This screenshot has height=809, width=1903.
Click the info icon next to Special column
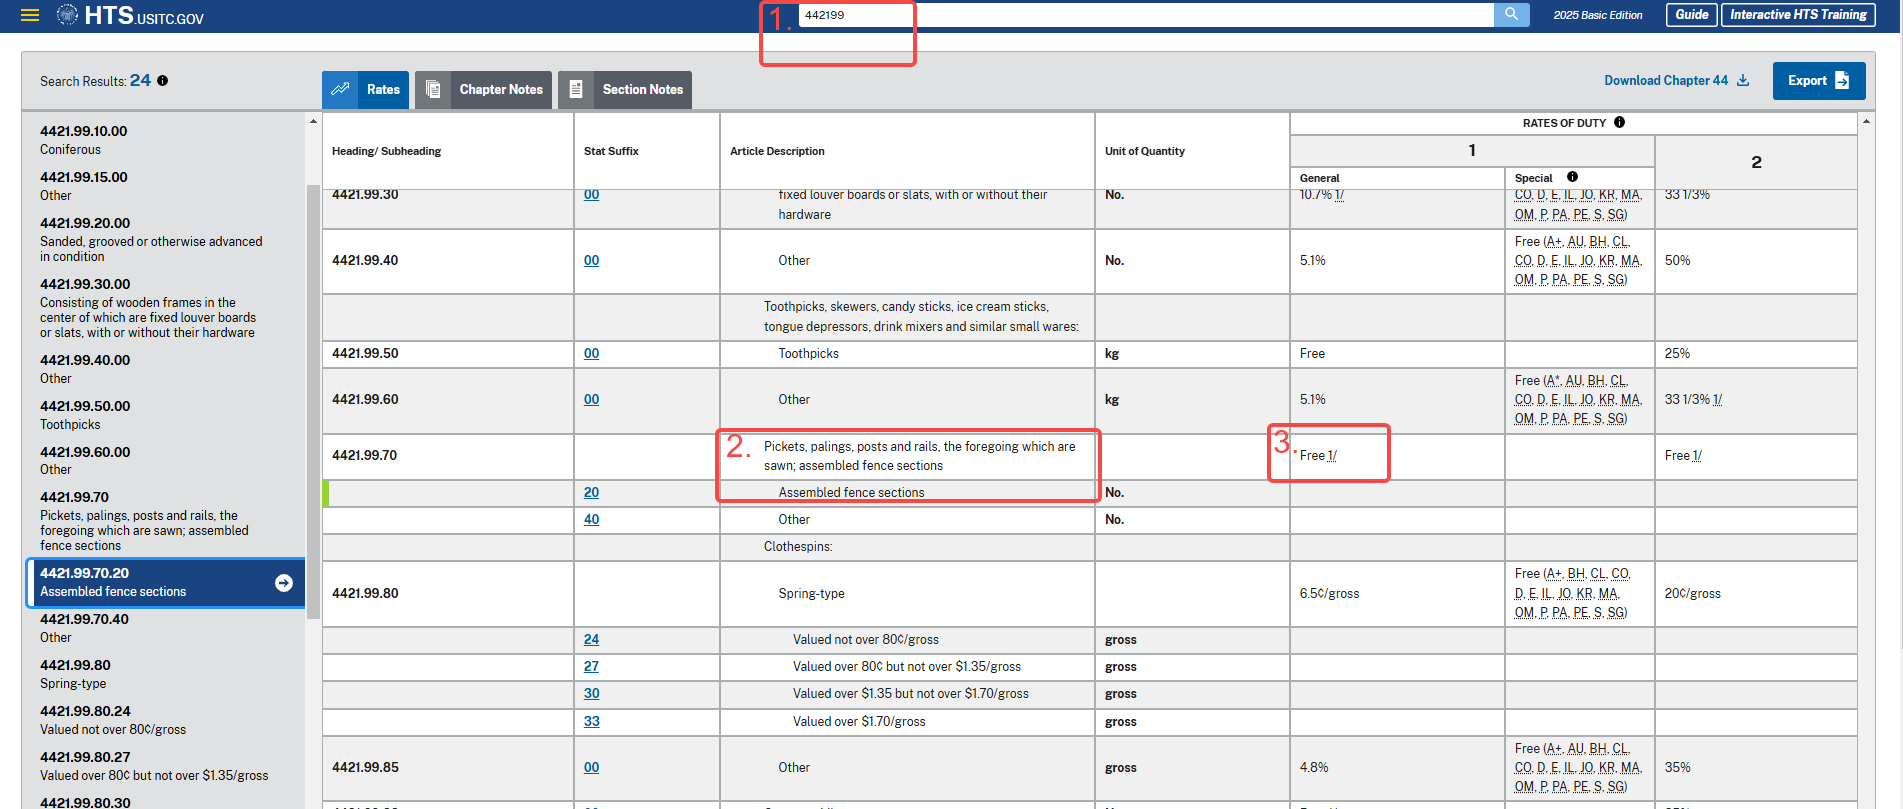pyautogui.click(x=1572, y=177)
